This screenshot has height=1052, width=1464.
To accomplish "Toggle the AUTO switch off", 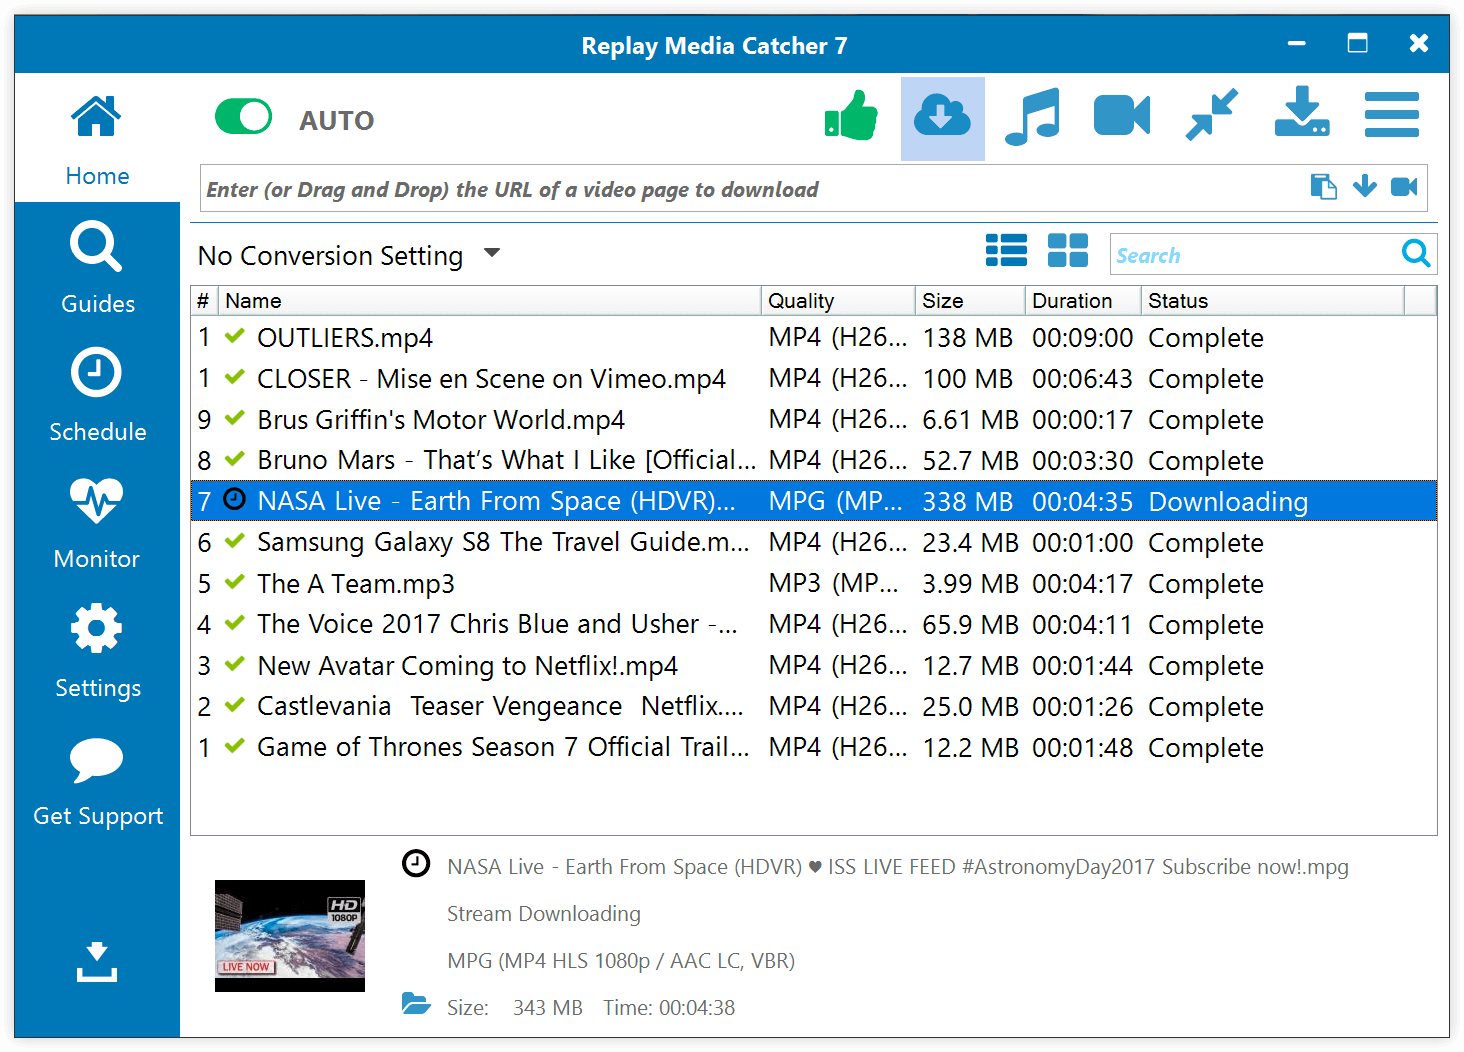I will click(x=243, y=117).
